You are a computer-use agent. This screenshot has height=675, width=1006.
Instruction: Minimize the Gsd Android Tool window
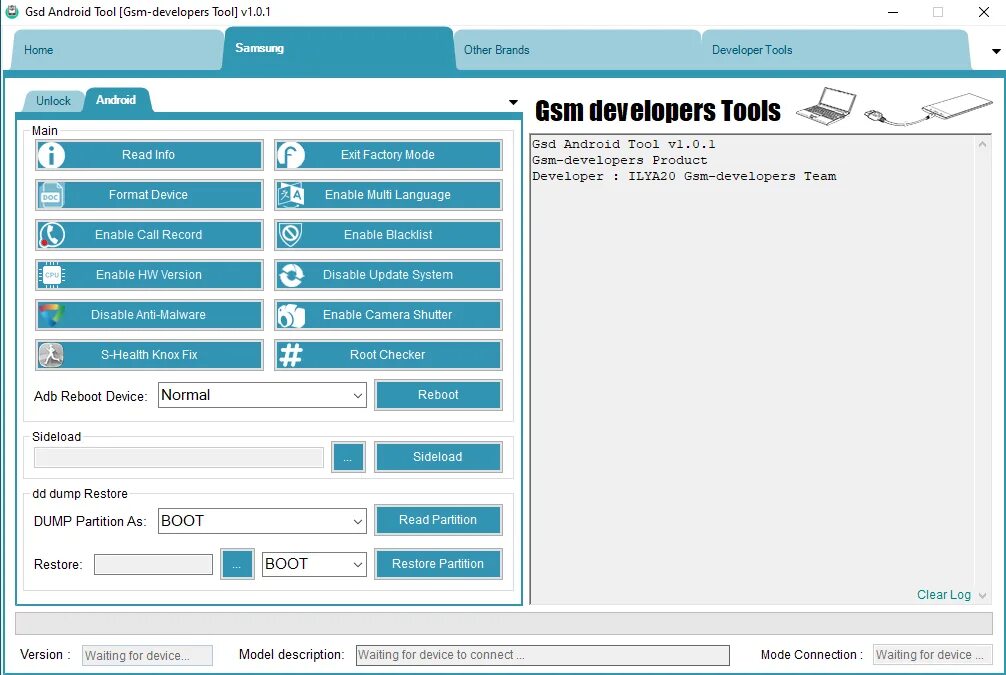pos(892,12)
